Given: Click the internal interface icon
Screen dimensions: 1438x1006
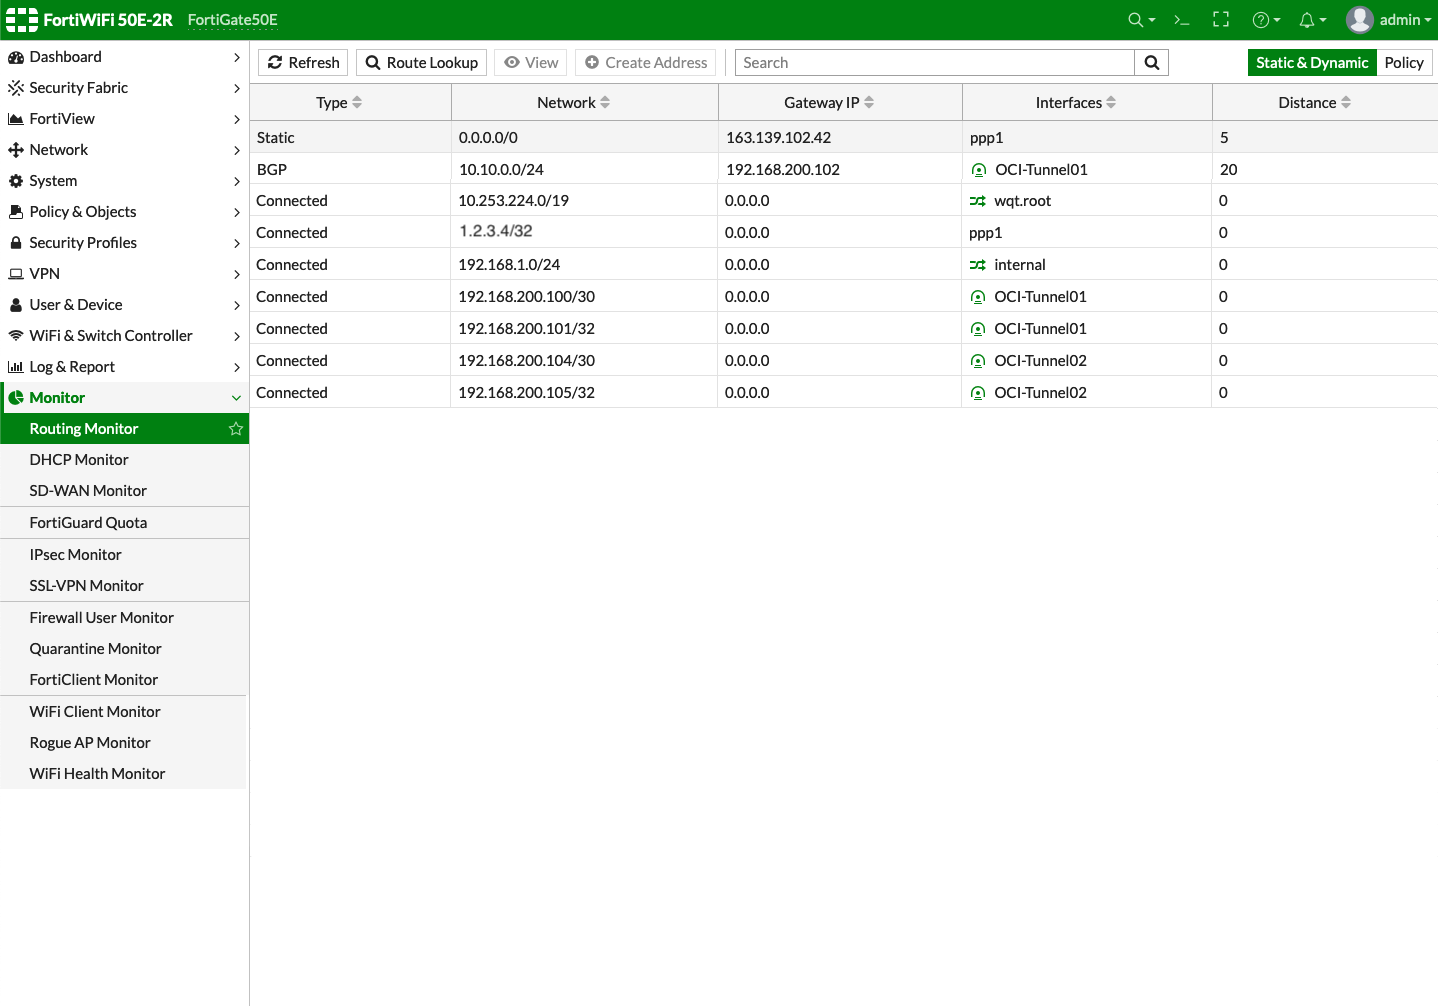Looking at the screenshot, I should [978, 265].
